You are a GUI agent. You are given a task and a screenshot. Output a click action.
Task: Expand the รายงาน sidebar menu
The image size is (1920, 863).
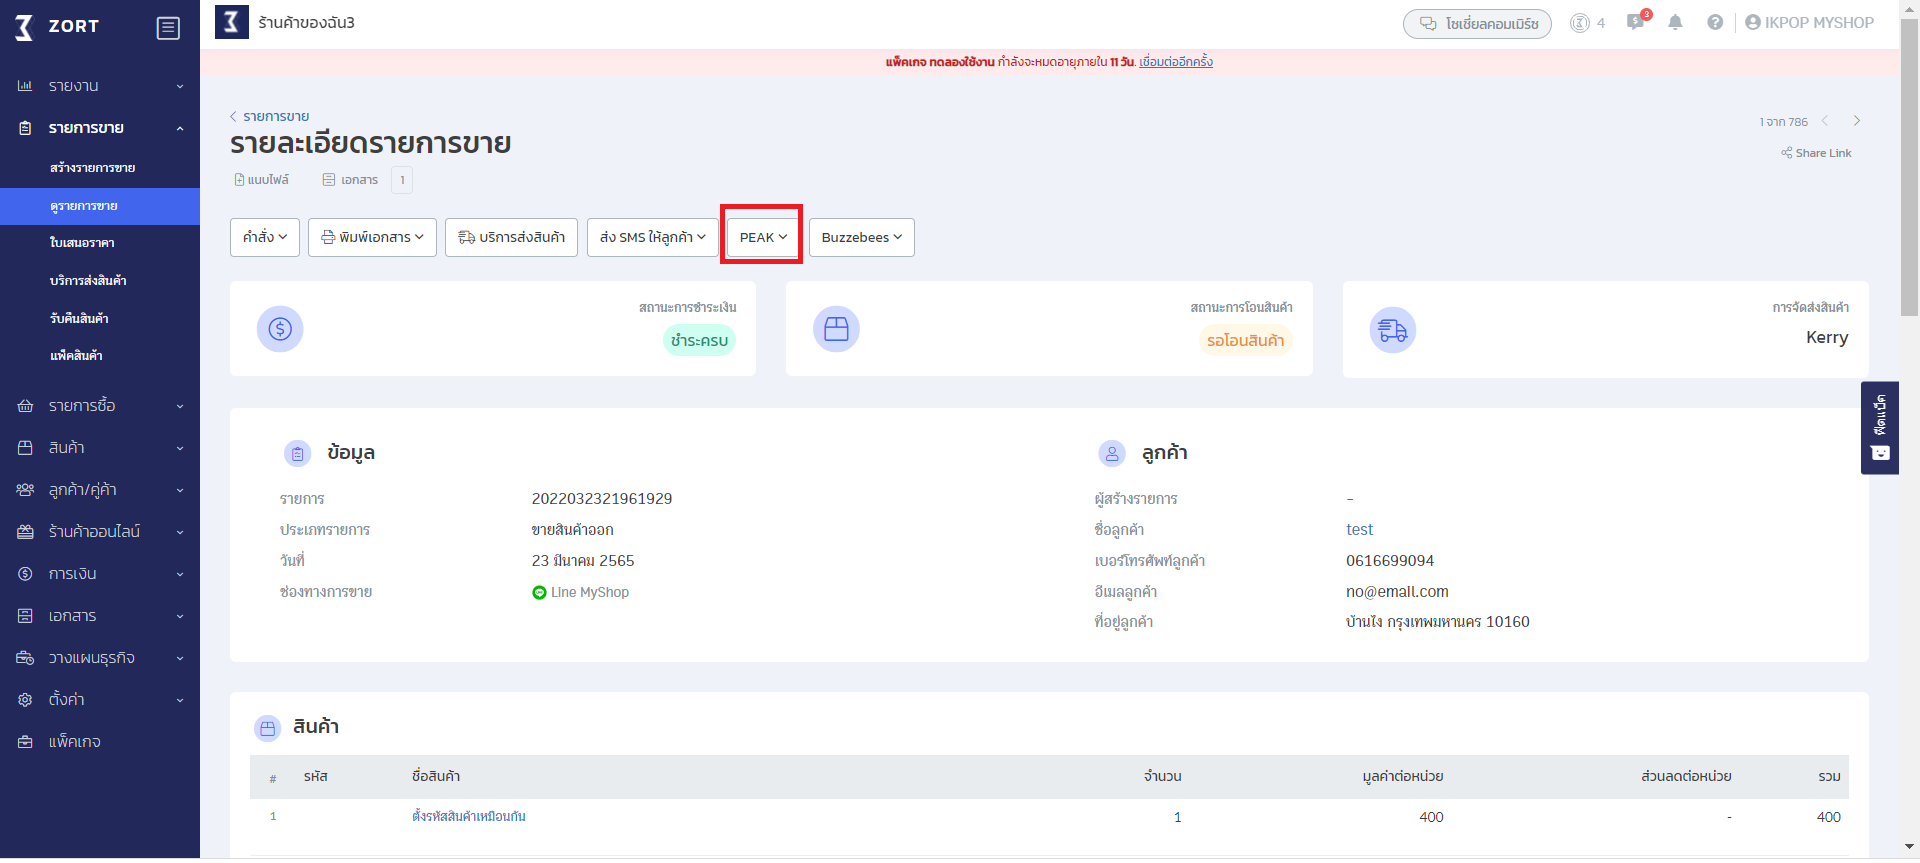[x=100, y=86]
